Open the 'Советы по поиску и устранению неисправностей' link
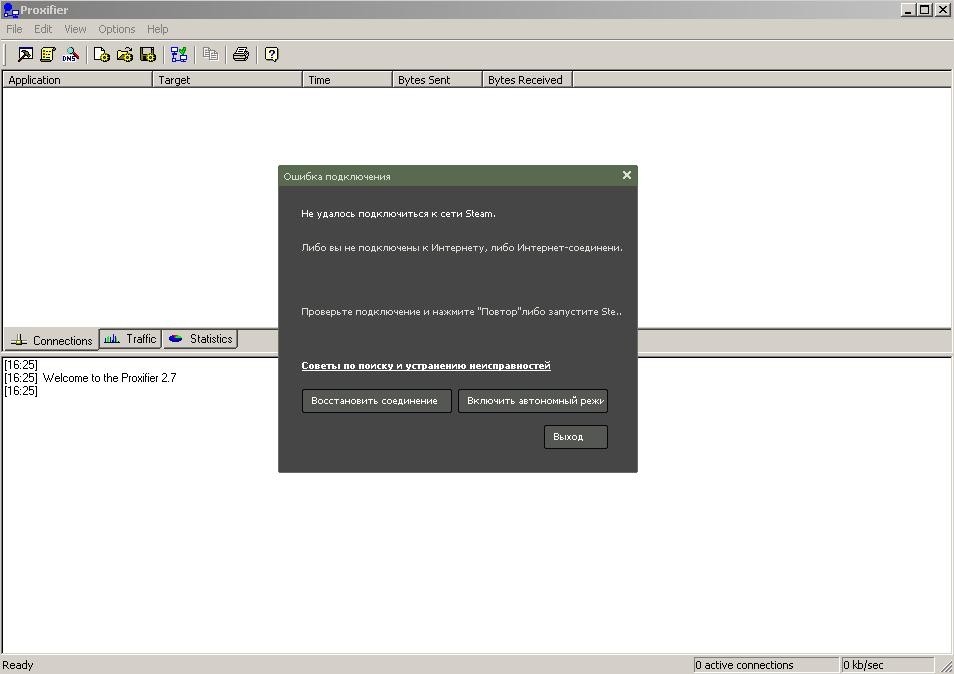Viewport: 954px width, 674px height. (x=426, y=366)
